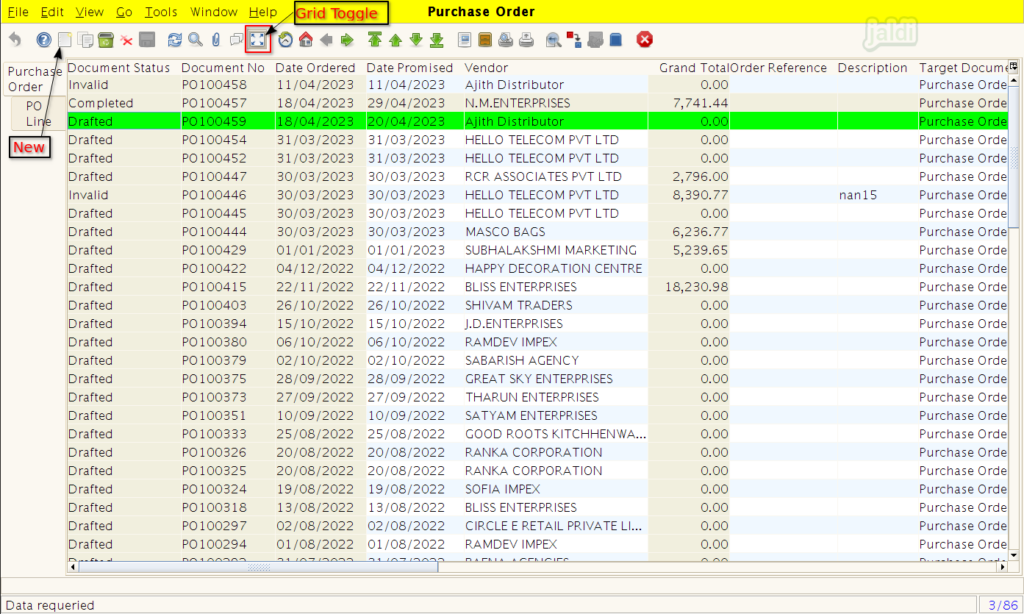
Task: Click the red Exit window icon
Action: click(x=645, y=40)
